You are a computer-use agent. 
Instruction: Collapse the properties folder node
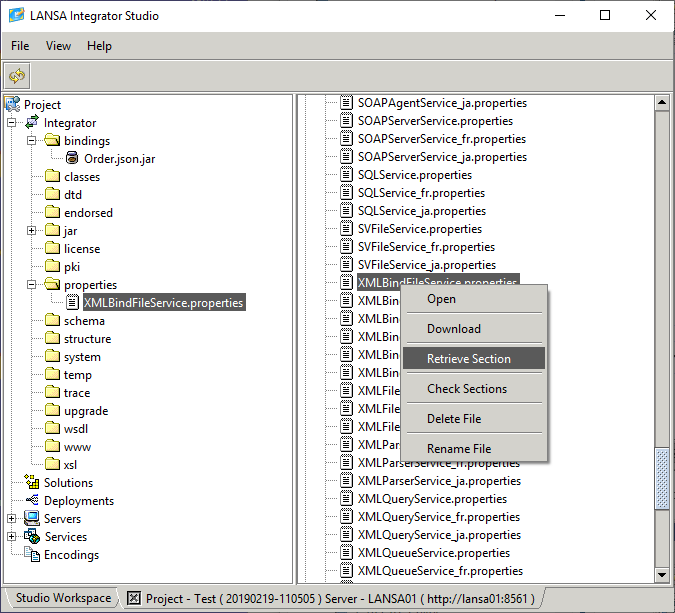tap(31, 285)
